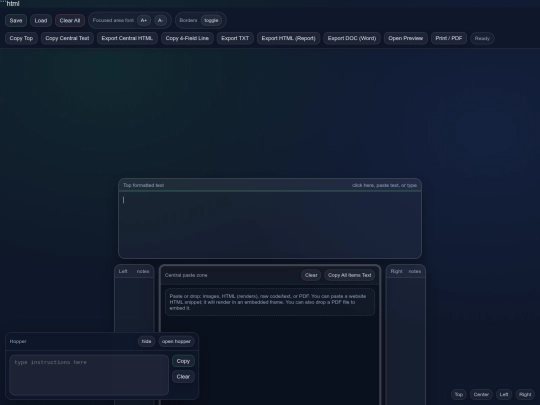Click Export DOC (Word)
The height and width of the screenshot is (405, 540).
click(x=352, y=38)
